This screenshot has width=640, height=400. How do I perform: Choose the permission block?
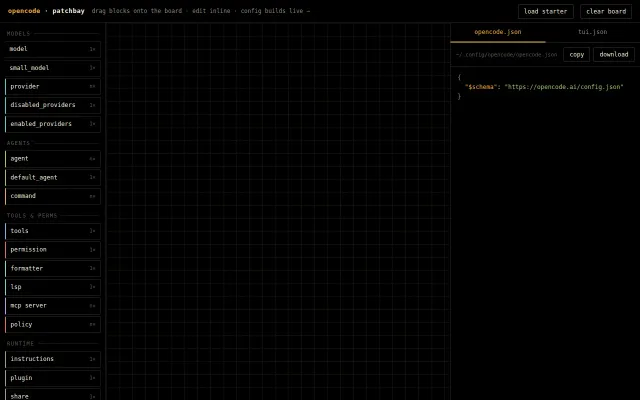pyautogui.click(x=53, y=250)
